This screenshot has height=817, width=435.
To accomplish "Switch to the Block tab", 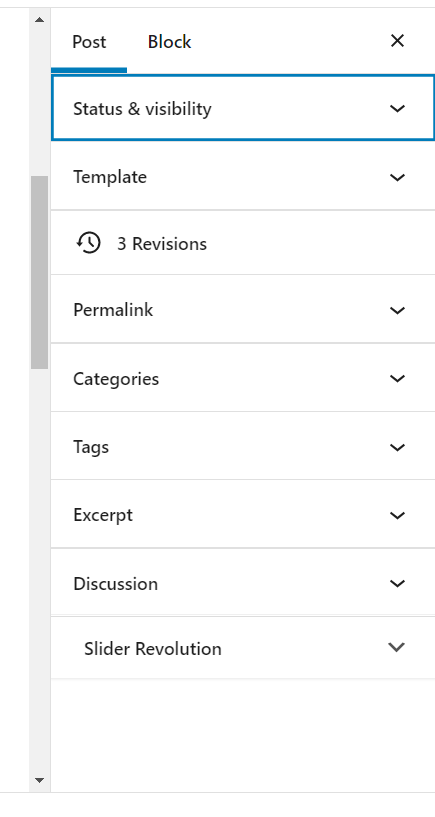I will (x=169, y=42).
